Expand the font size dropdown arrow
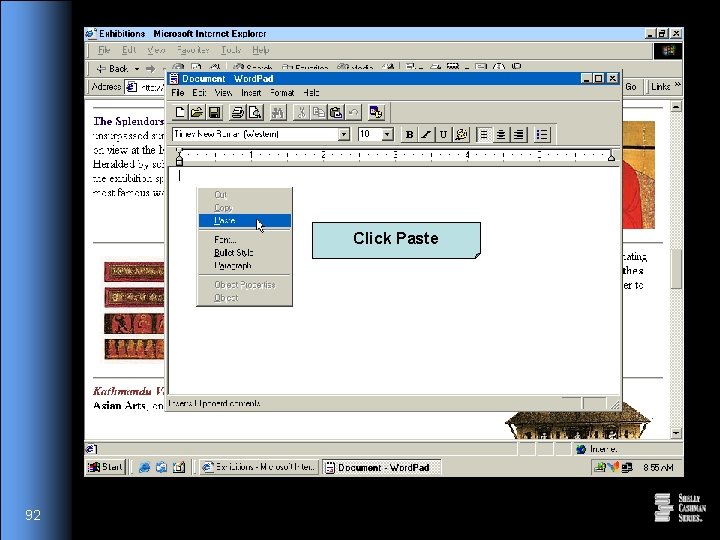720x540 pixels. pos(388,135)
